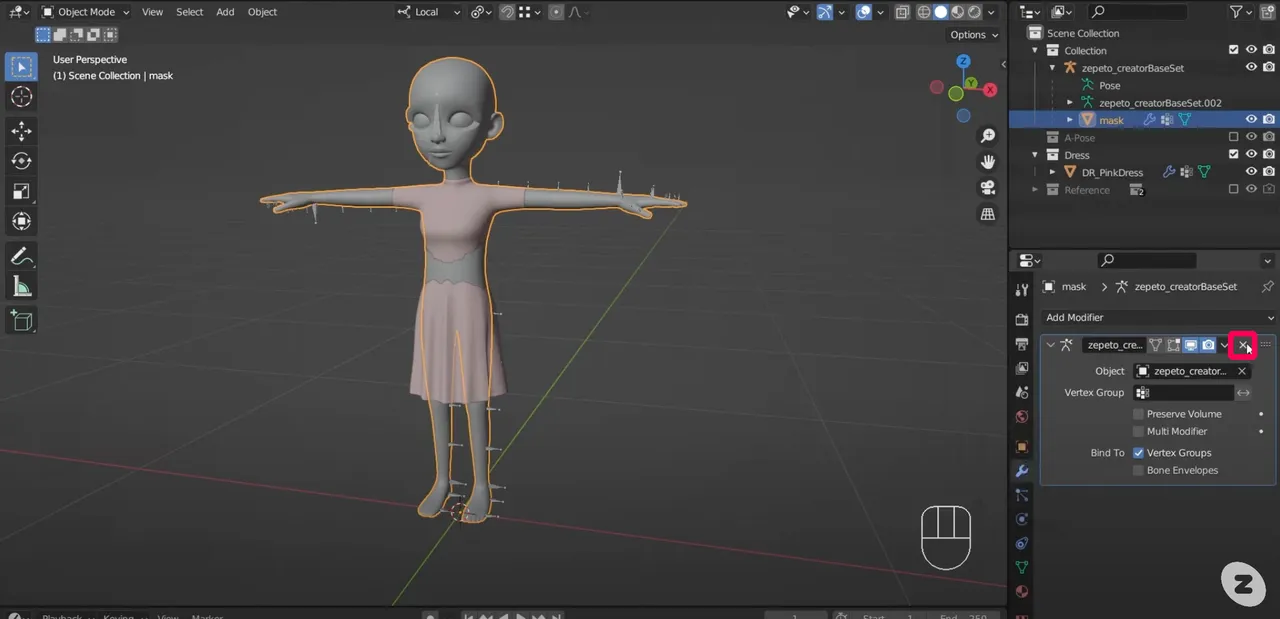Screen dimensions: 1280x619
Task: Click the Vertex Group input field
Action: pos(1183,393)
